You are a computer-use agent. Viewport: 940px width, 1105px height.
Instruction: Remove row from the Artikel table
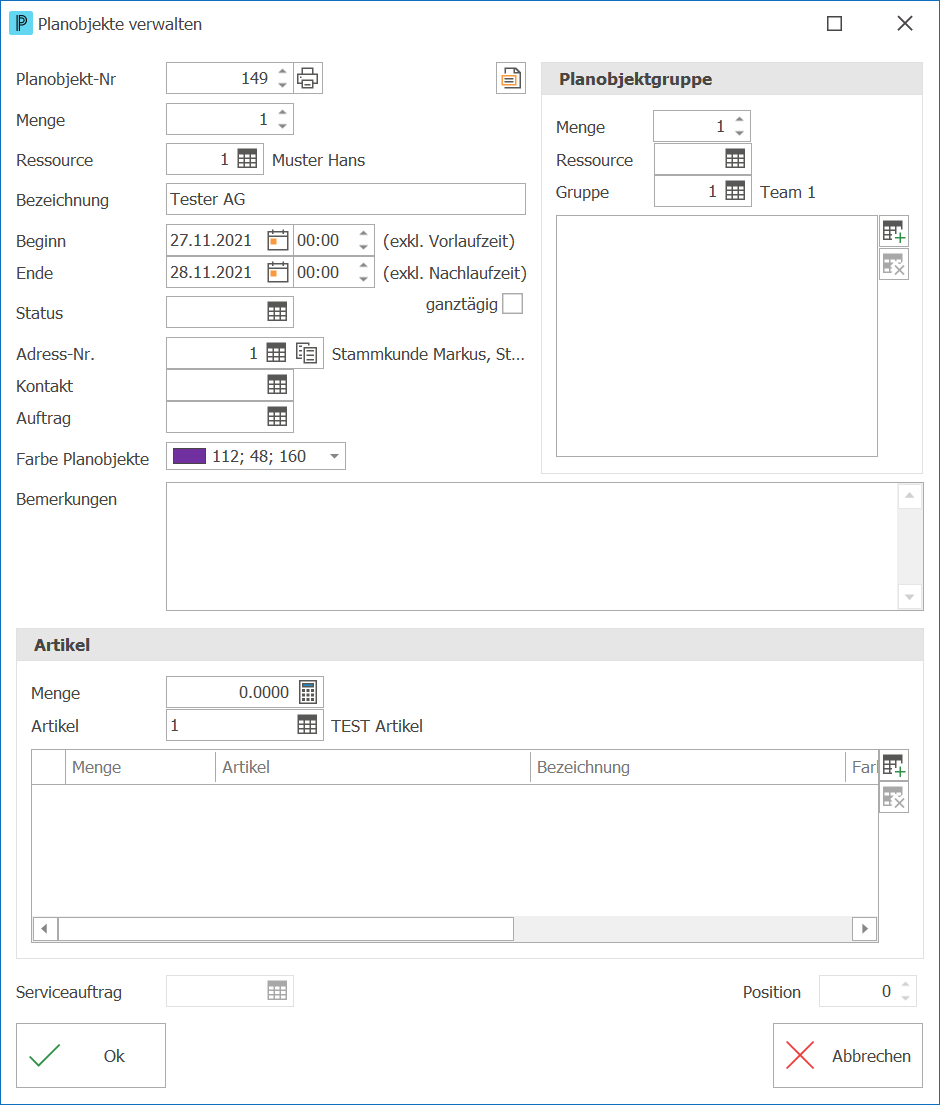pyautogui.click(x=893, y=798)
